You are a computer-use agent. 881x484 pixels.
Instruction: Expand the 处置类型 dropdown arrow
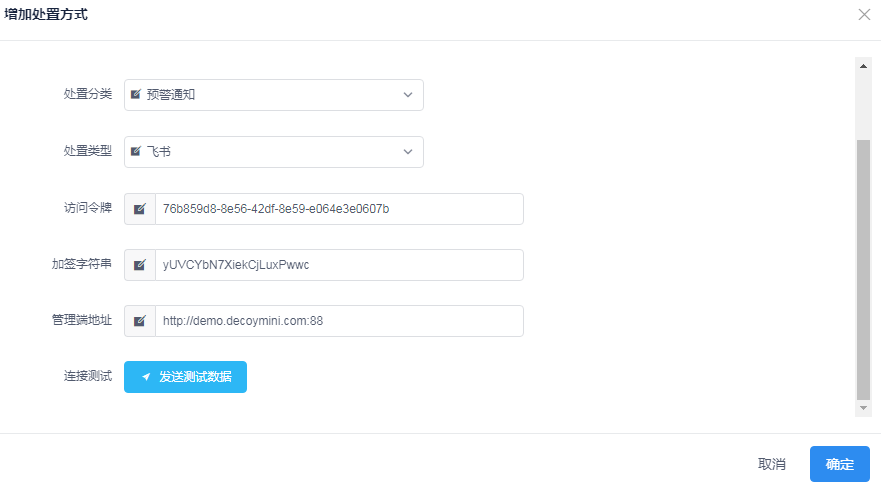click(407, 152)
